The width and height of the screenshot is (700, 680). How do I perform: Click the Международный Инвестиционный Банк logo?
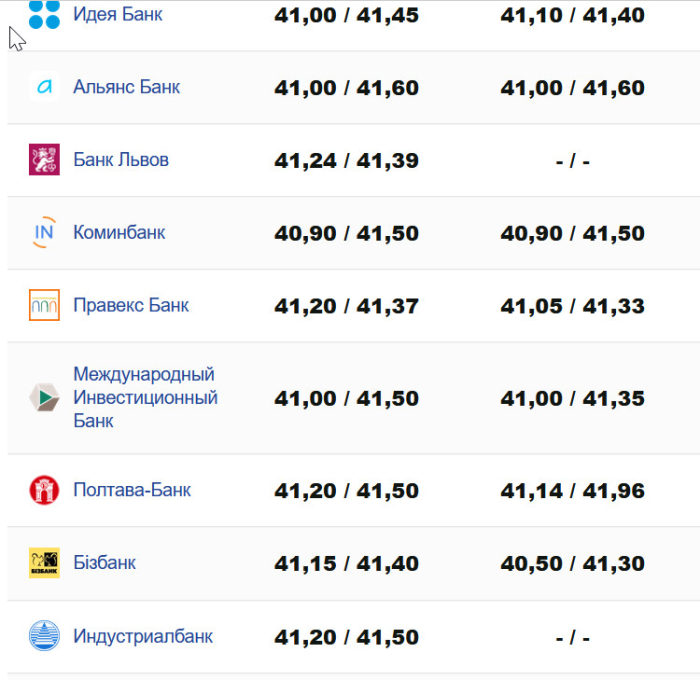(x=44, y=398)
